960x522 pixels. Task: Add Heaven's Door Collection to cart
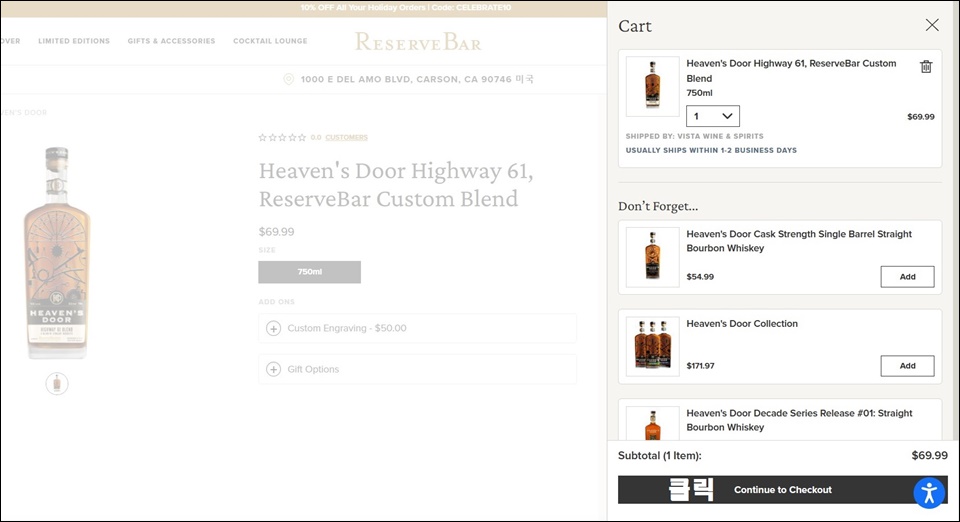tap(907, 366)
